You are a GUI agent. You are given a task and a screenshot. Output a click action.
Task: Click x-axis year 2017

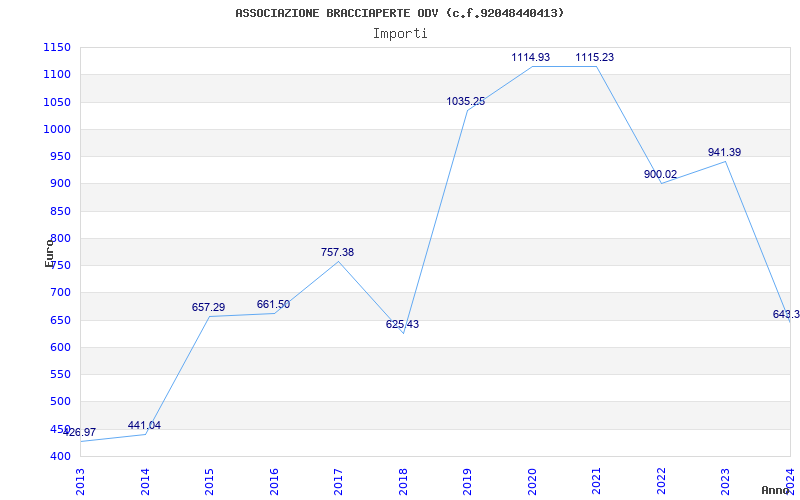(338, 482)
